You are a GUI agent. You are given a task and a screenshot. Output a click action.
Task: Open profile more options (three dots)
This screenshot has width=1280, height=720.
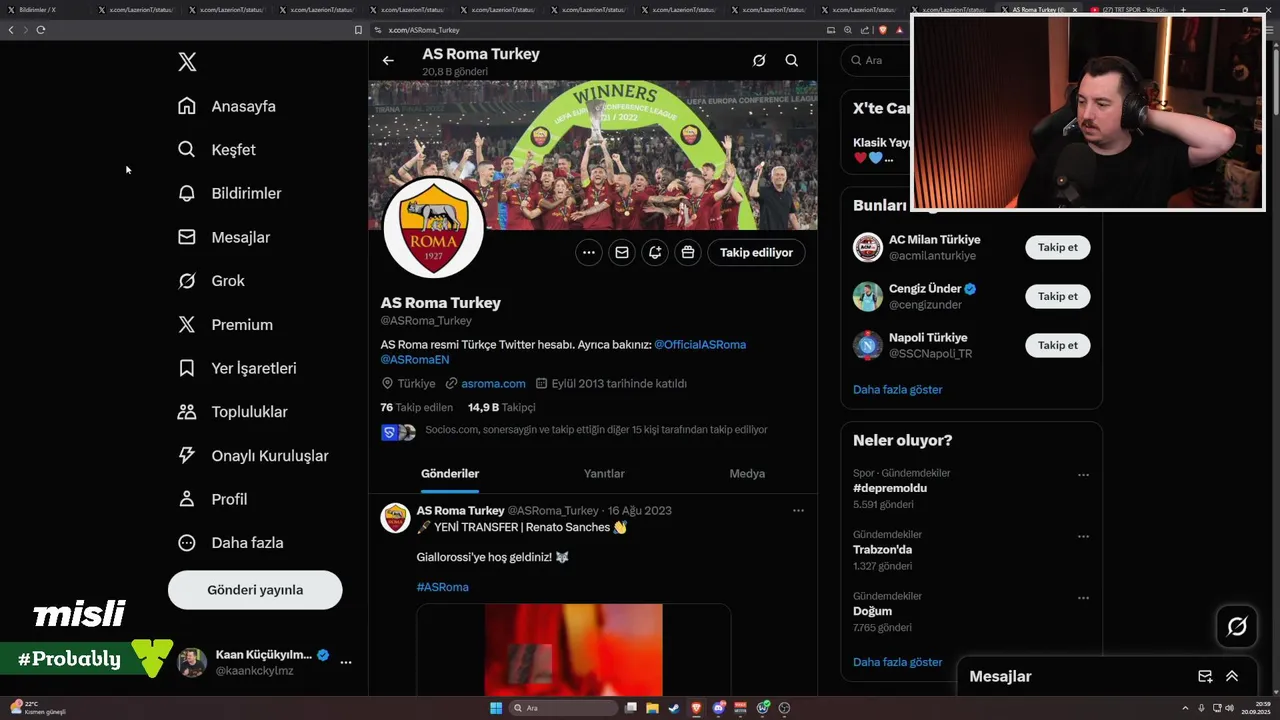coord(589,253)
